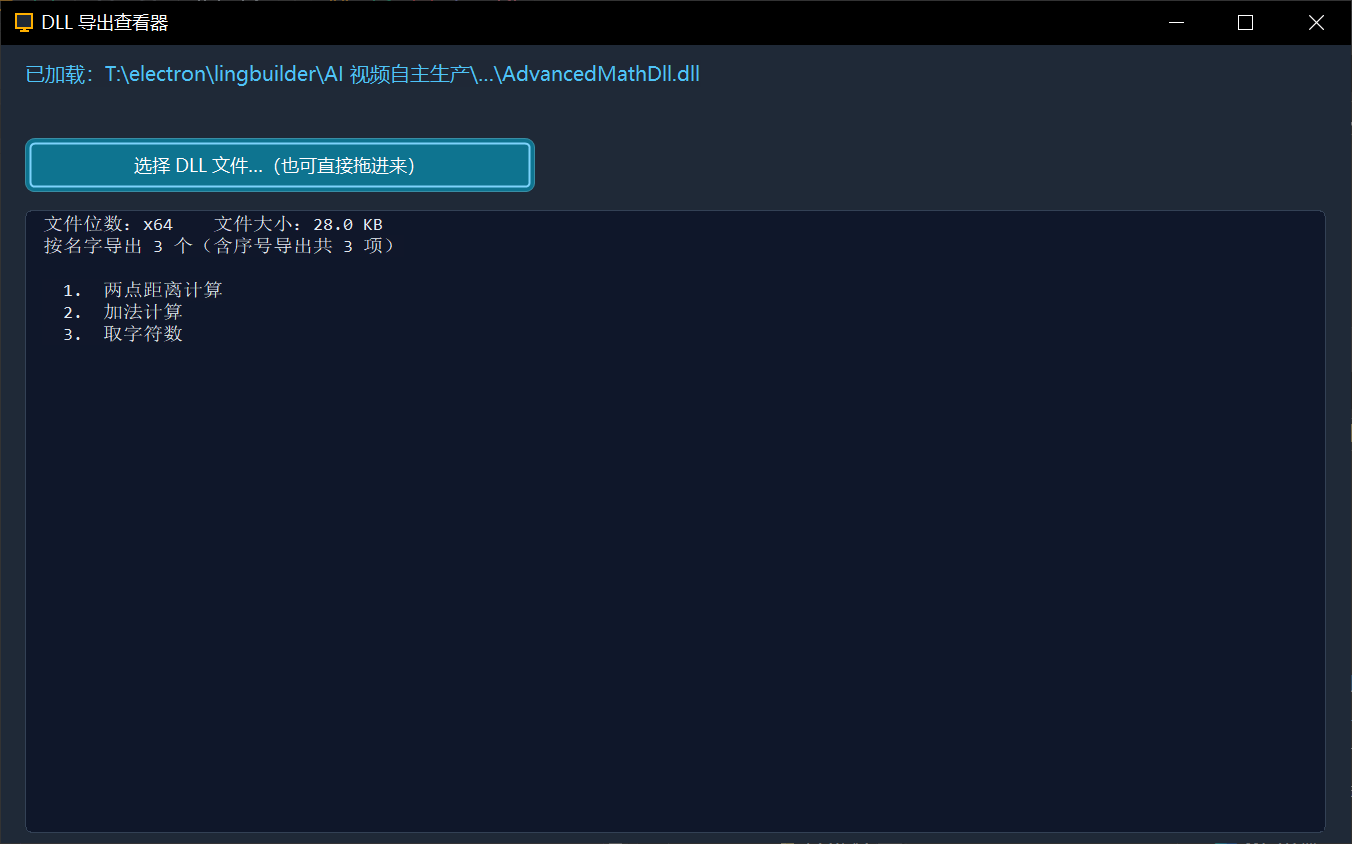
Task: Click the 按名字导出 3 个 summary line
Action: click(219, 246)
